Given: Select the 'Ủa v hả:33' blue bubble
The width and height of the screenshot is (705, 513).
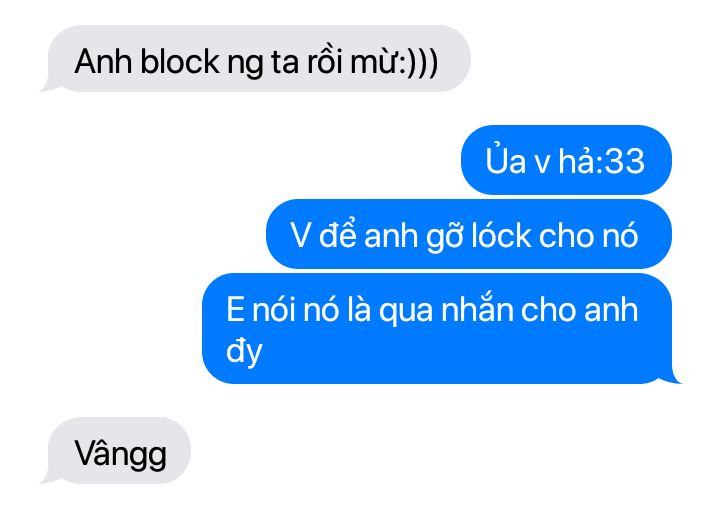Looking at the screenshot, I should click(x=566, y=160).
